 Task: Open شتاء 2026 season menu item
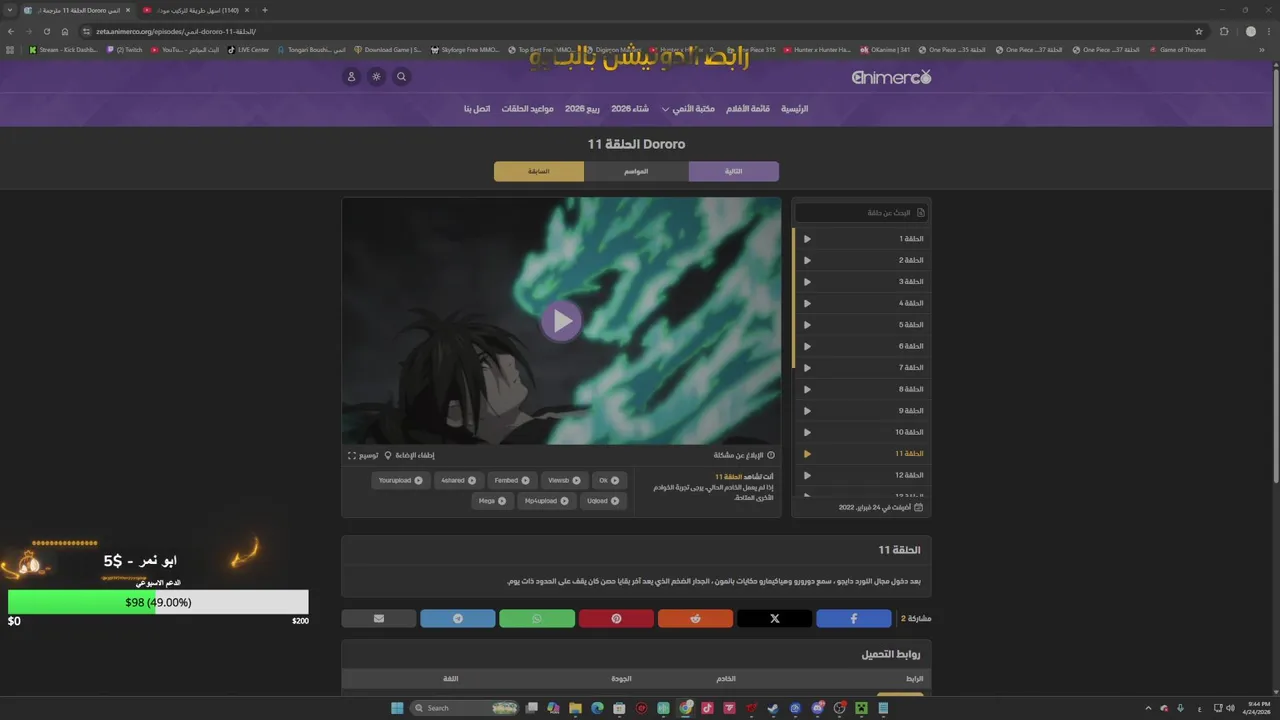[x=631, y=108]
